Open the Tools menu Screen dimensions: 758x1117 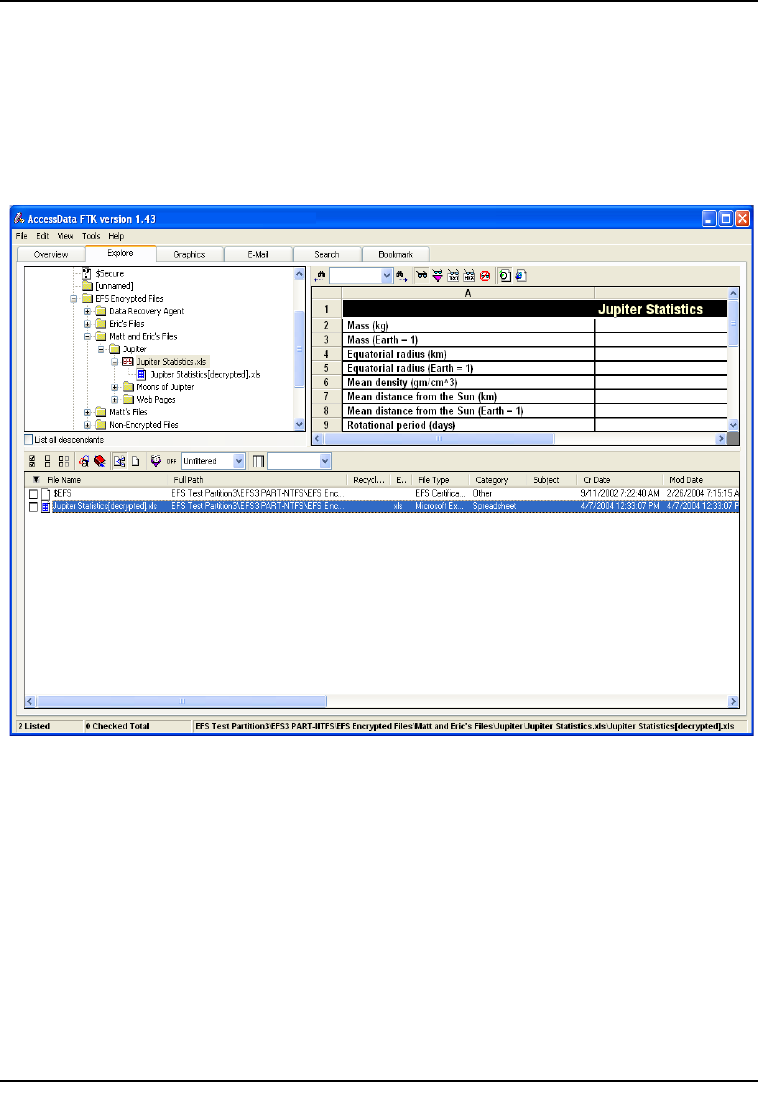coord(91,236)
